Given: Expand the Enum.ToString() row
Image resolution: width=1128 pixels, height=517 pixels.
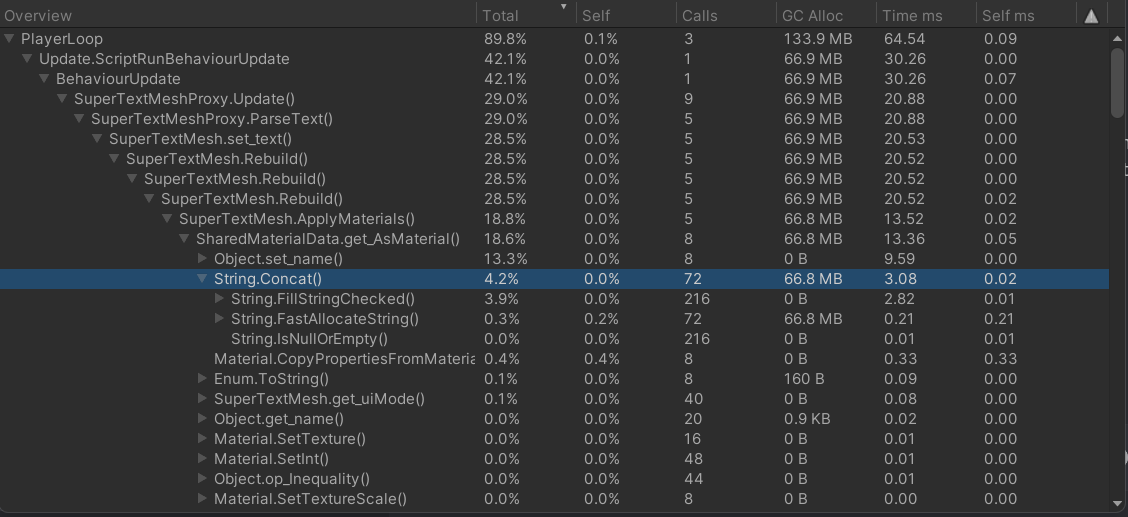Looking at the screenshot, I should pos(202,379).
